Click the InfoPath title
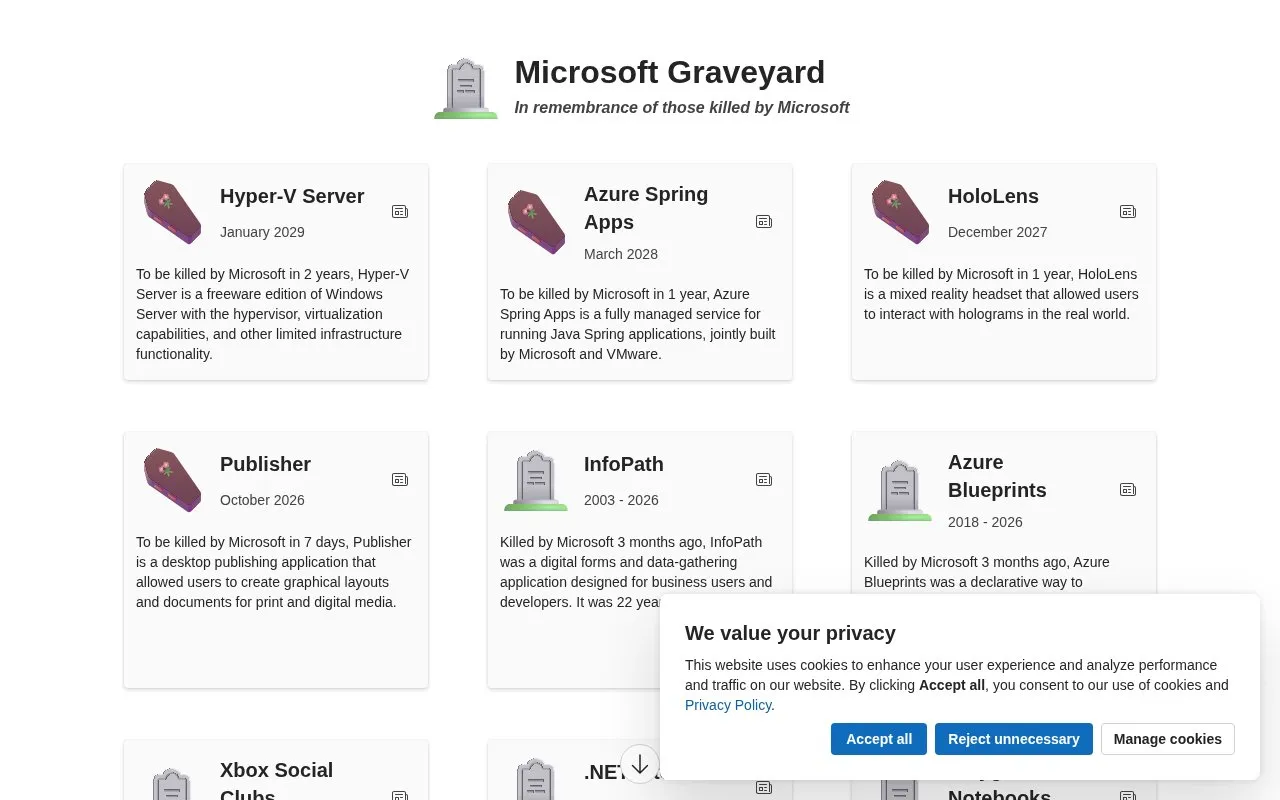Image resolution: width=1280 pixels, height=800 pixels. point(624,464)
